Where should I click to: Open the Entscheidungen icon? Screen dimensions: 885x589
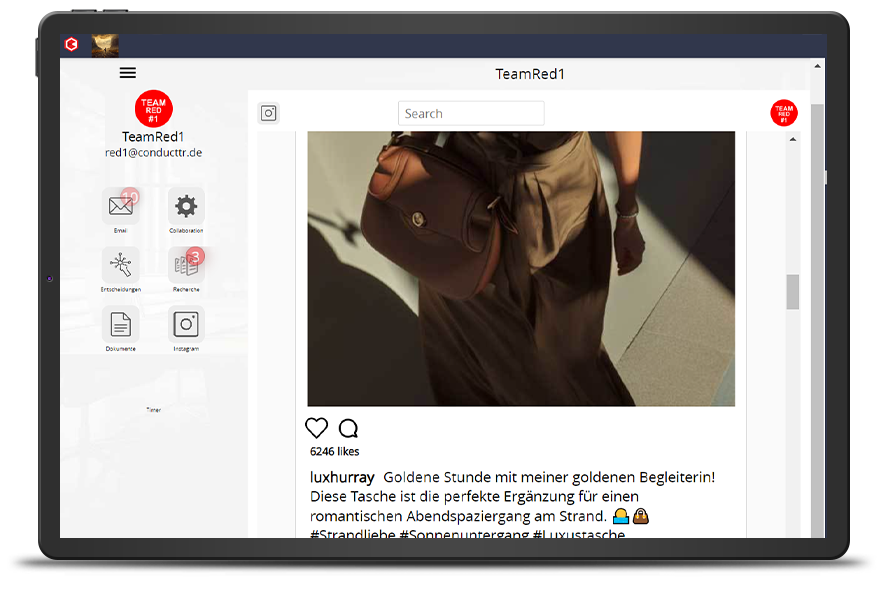121,265
